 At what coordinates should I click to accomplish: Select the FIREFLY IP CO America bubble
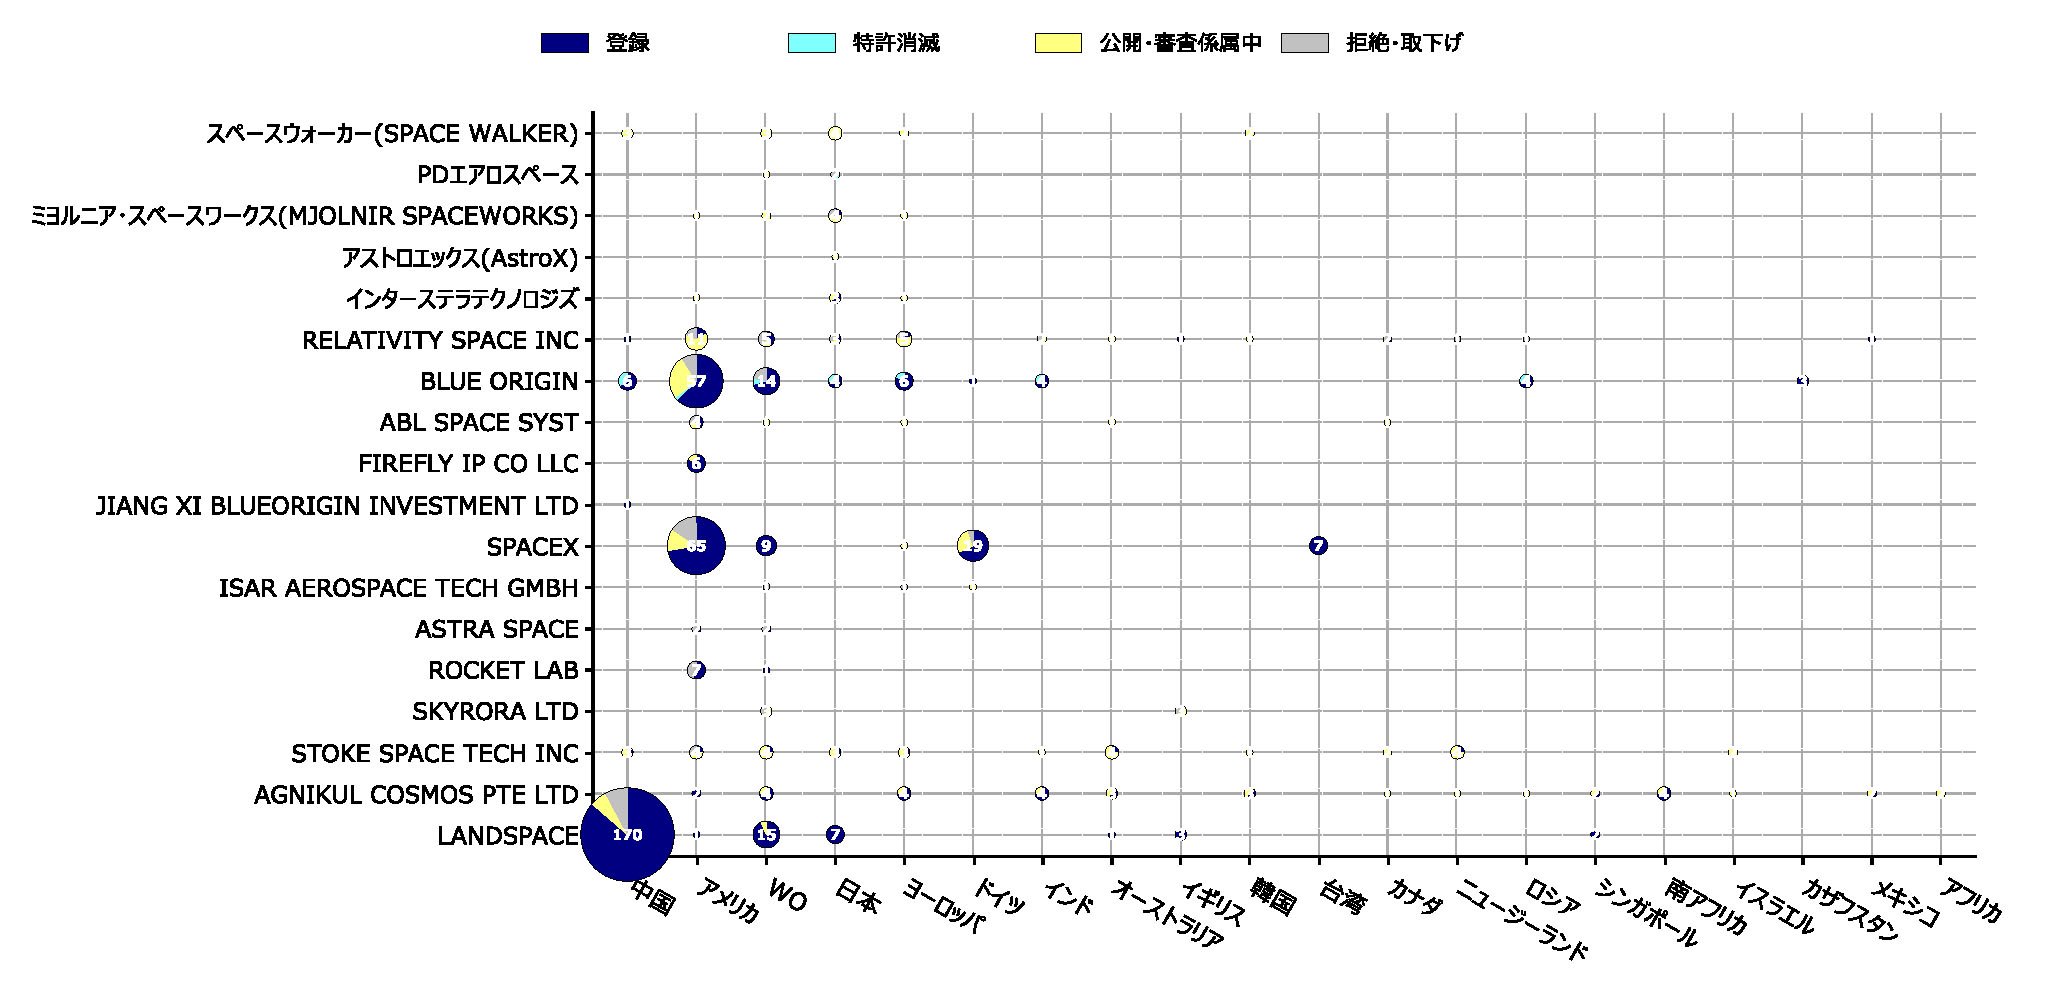(697, 464)
